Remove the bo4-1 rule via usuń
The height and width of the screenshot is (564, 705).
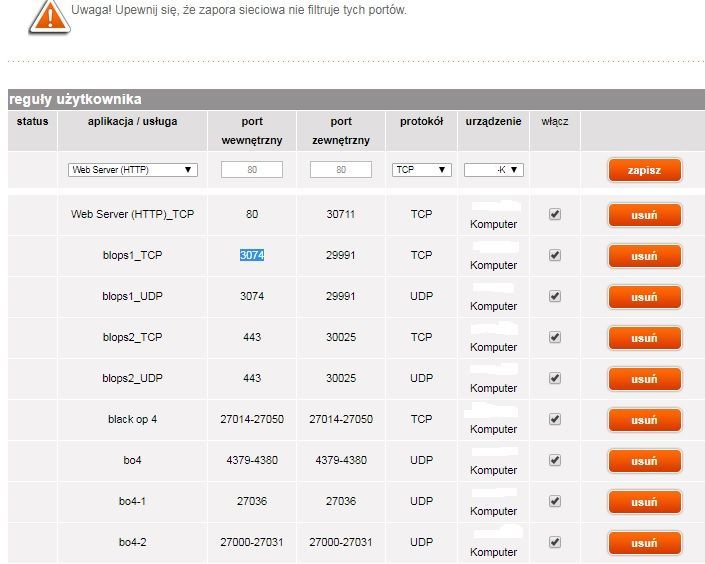(644, 502)
